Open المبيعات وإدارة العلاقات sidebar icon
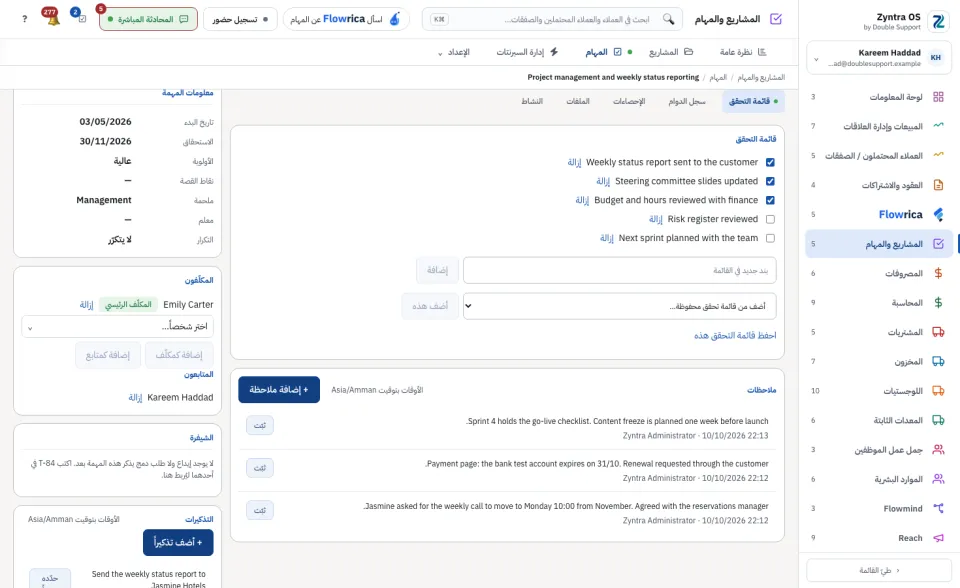 pos(938,126)
